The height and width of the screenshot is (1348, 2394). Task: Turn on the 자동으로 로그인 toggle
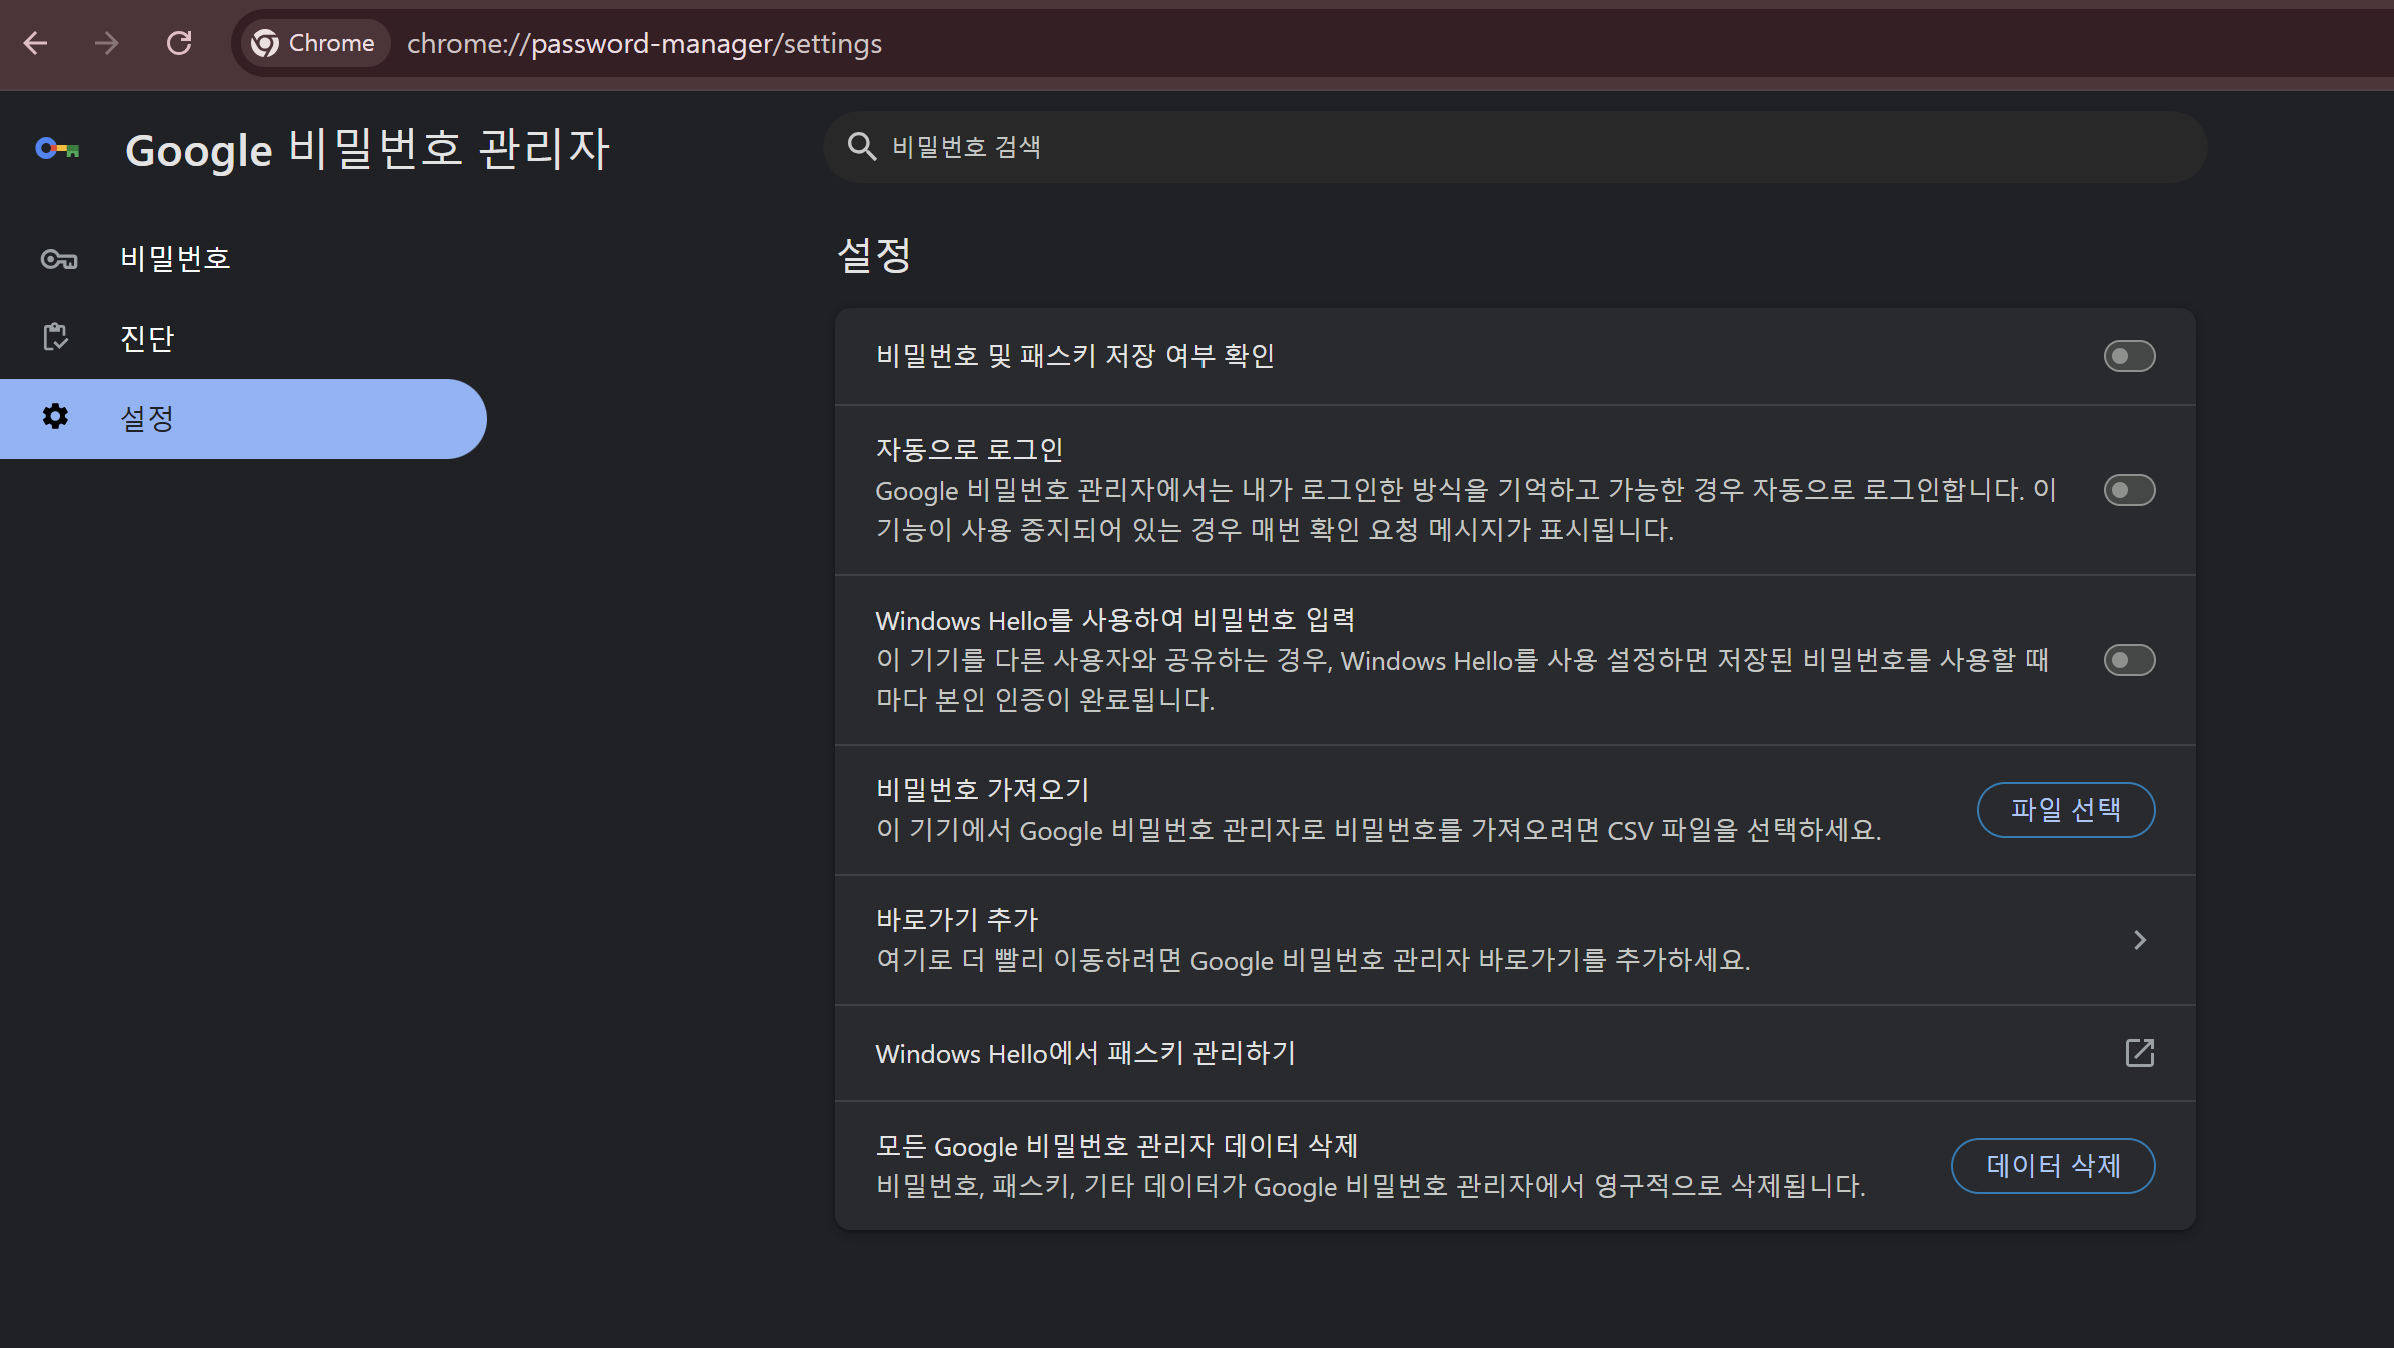coord(2129,490)
